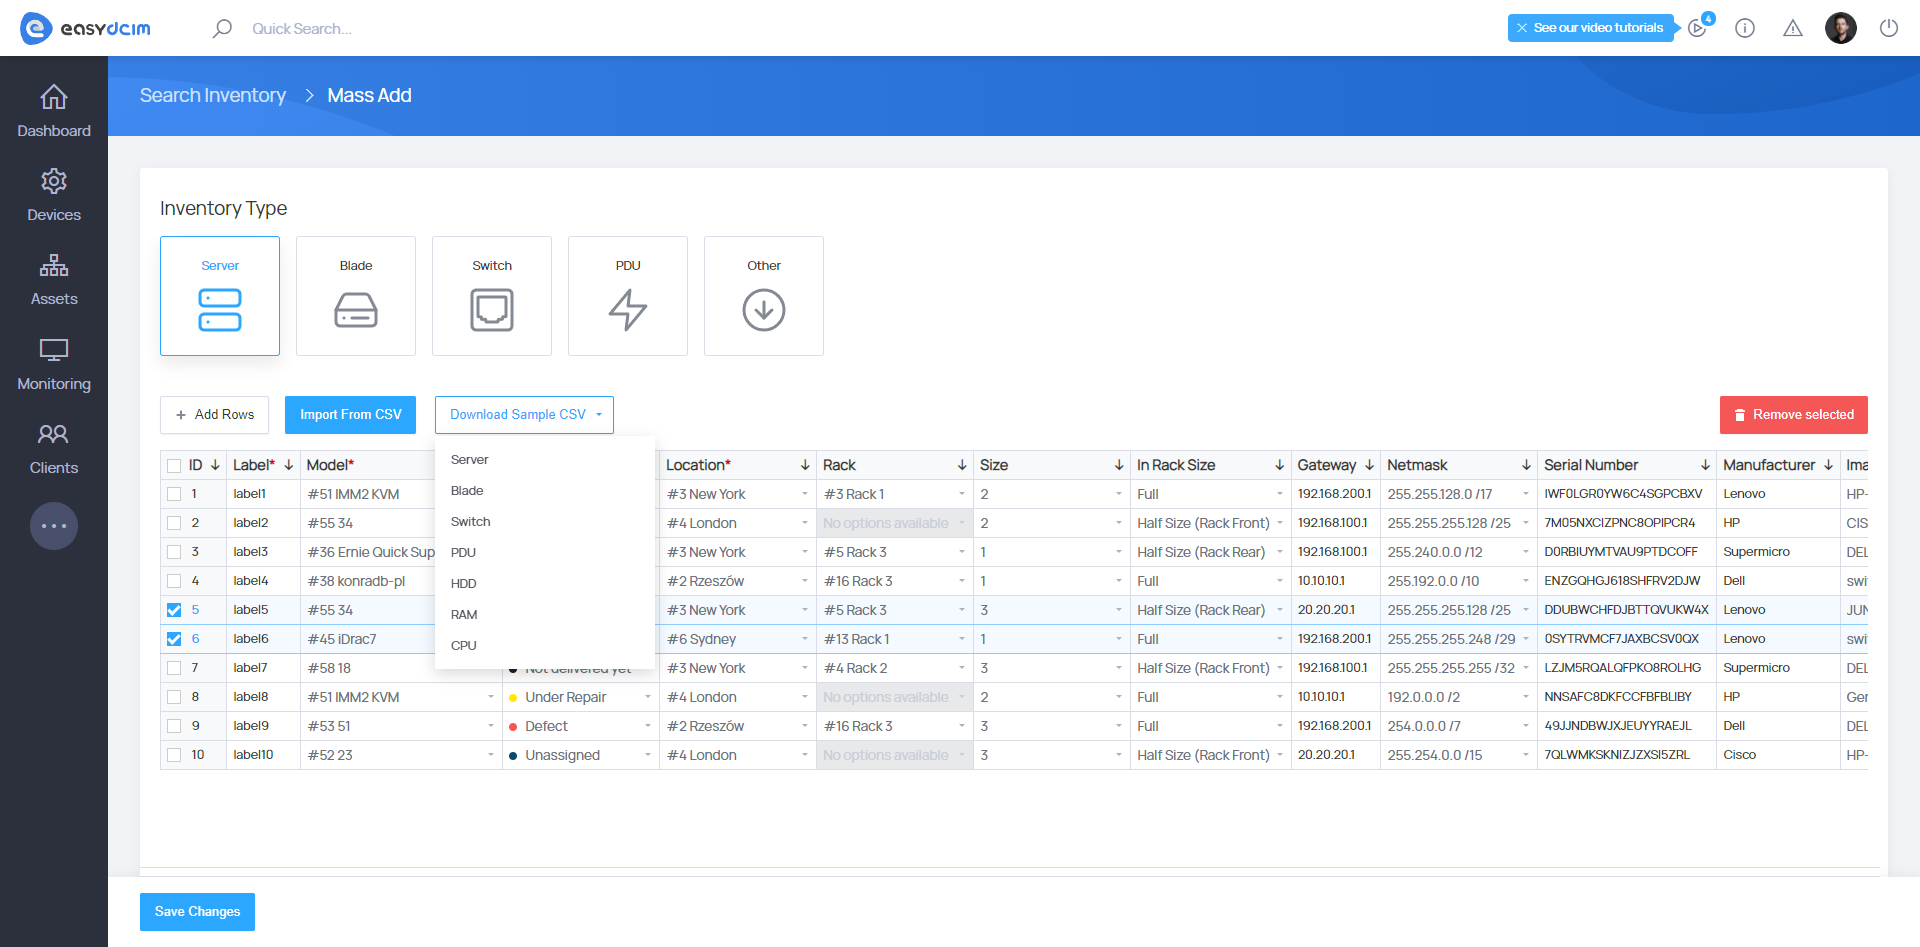Choose RAM from sample CSV menu
Screen dimensions: 1920x947
(545, 615)
